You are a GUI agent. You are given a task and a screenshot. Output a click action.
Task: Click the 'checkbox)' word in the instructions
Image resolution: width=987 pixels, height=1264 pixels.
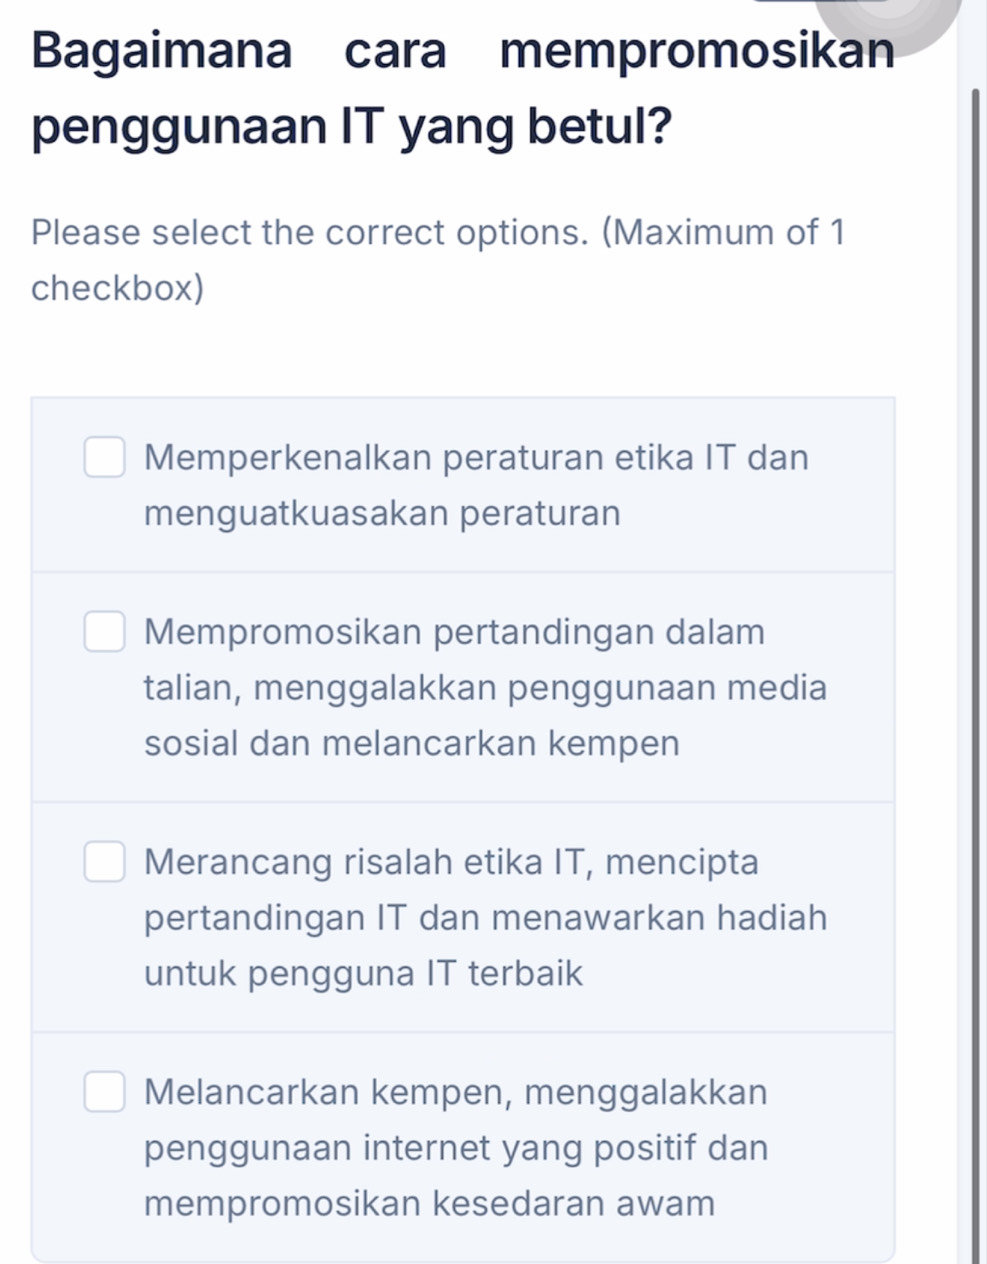pyautogui.click(x=117, y=288)
